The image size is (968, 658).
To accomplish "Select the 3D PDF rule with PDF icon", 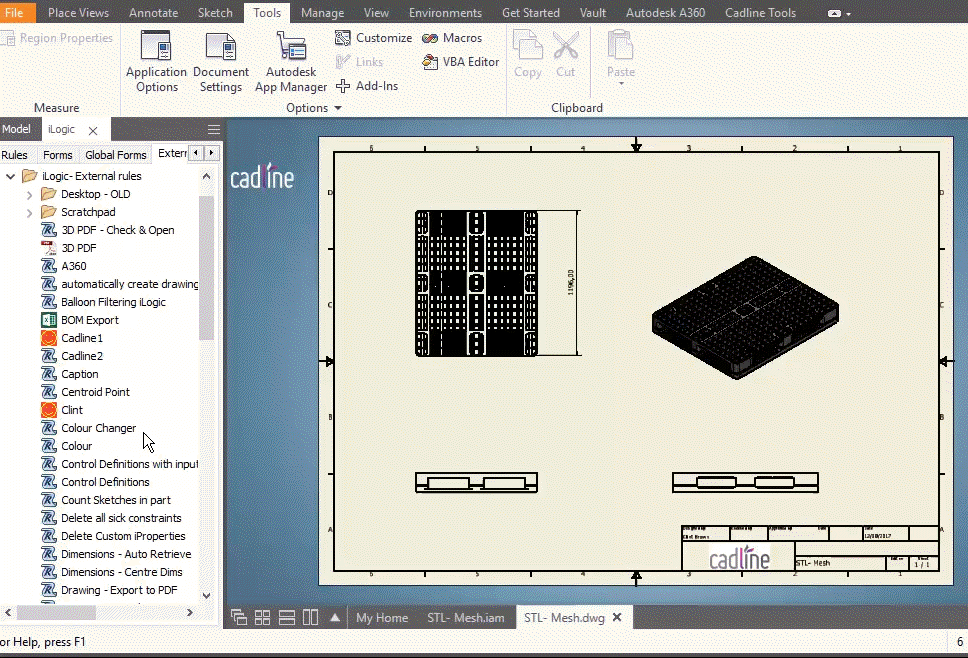I will click(x=69, y=248).
